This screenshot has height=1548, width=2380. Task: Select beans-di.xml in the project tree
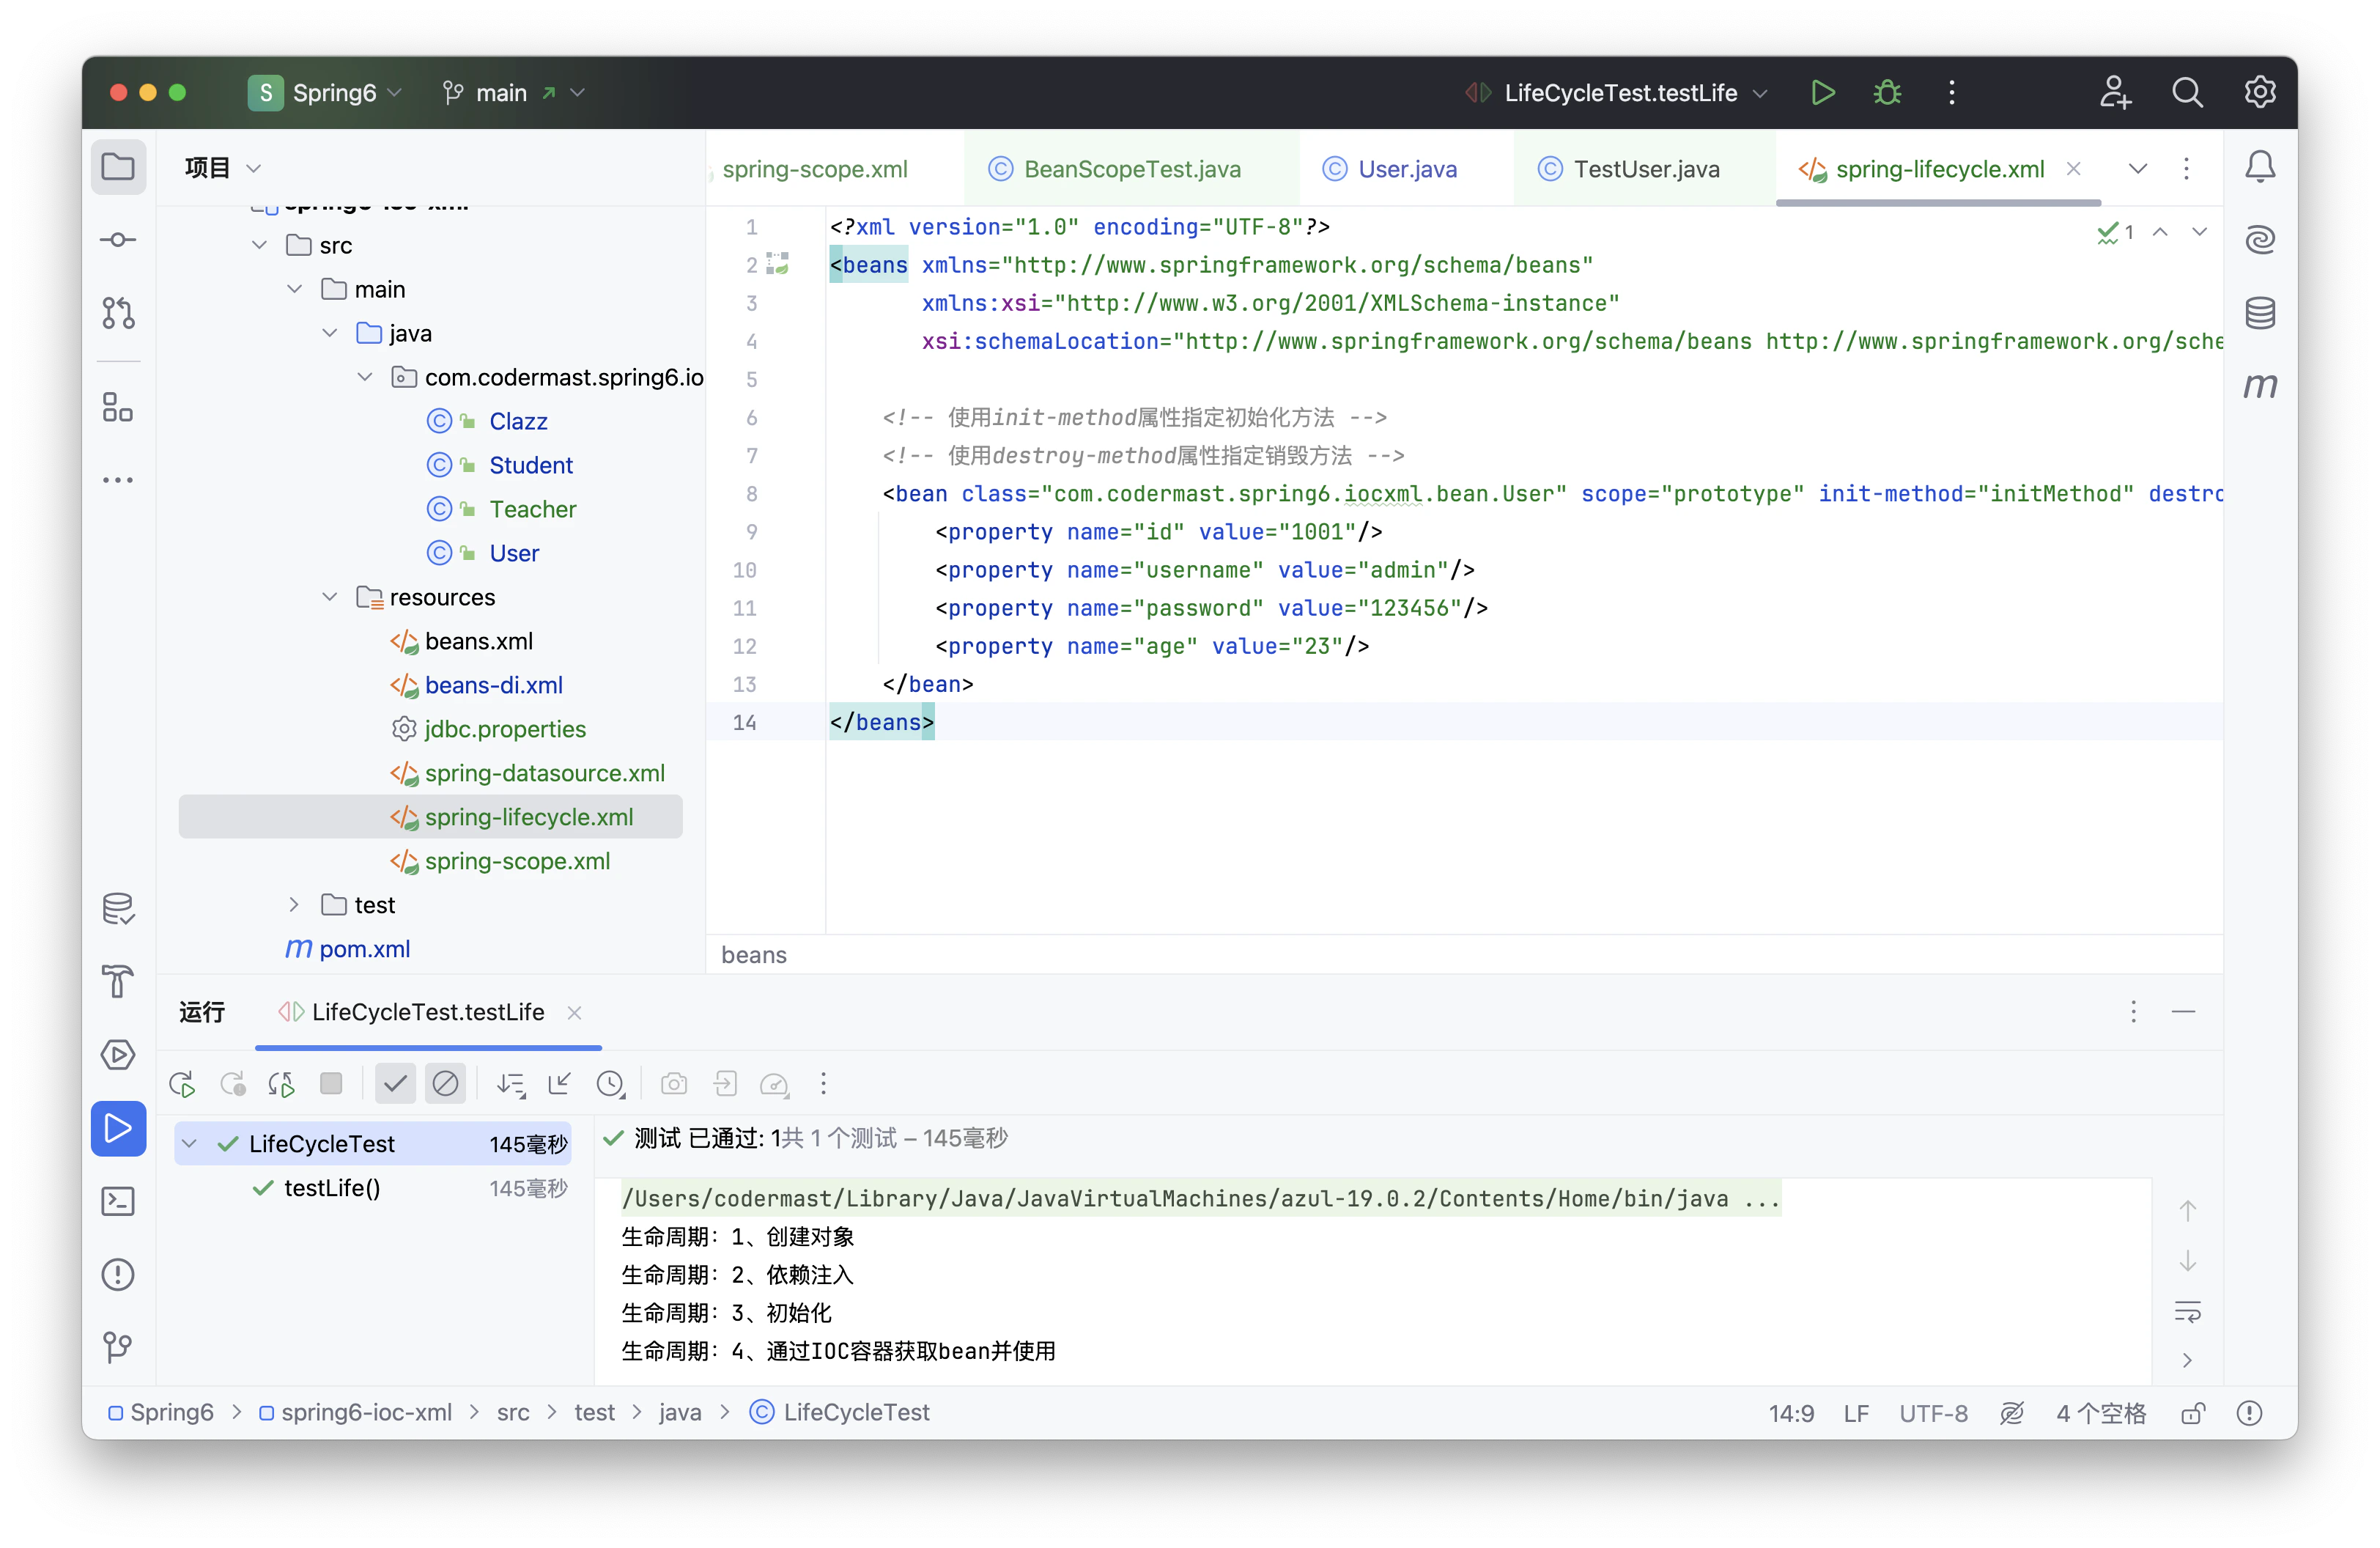click(x=493, y=685)
